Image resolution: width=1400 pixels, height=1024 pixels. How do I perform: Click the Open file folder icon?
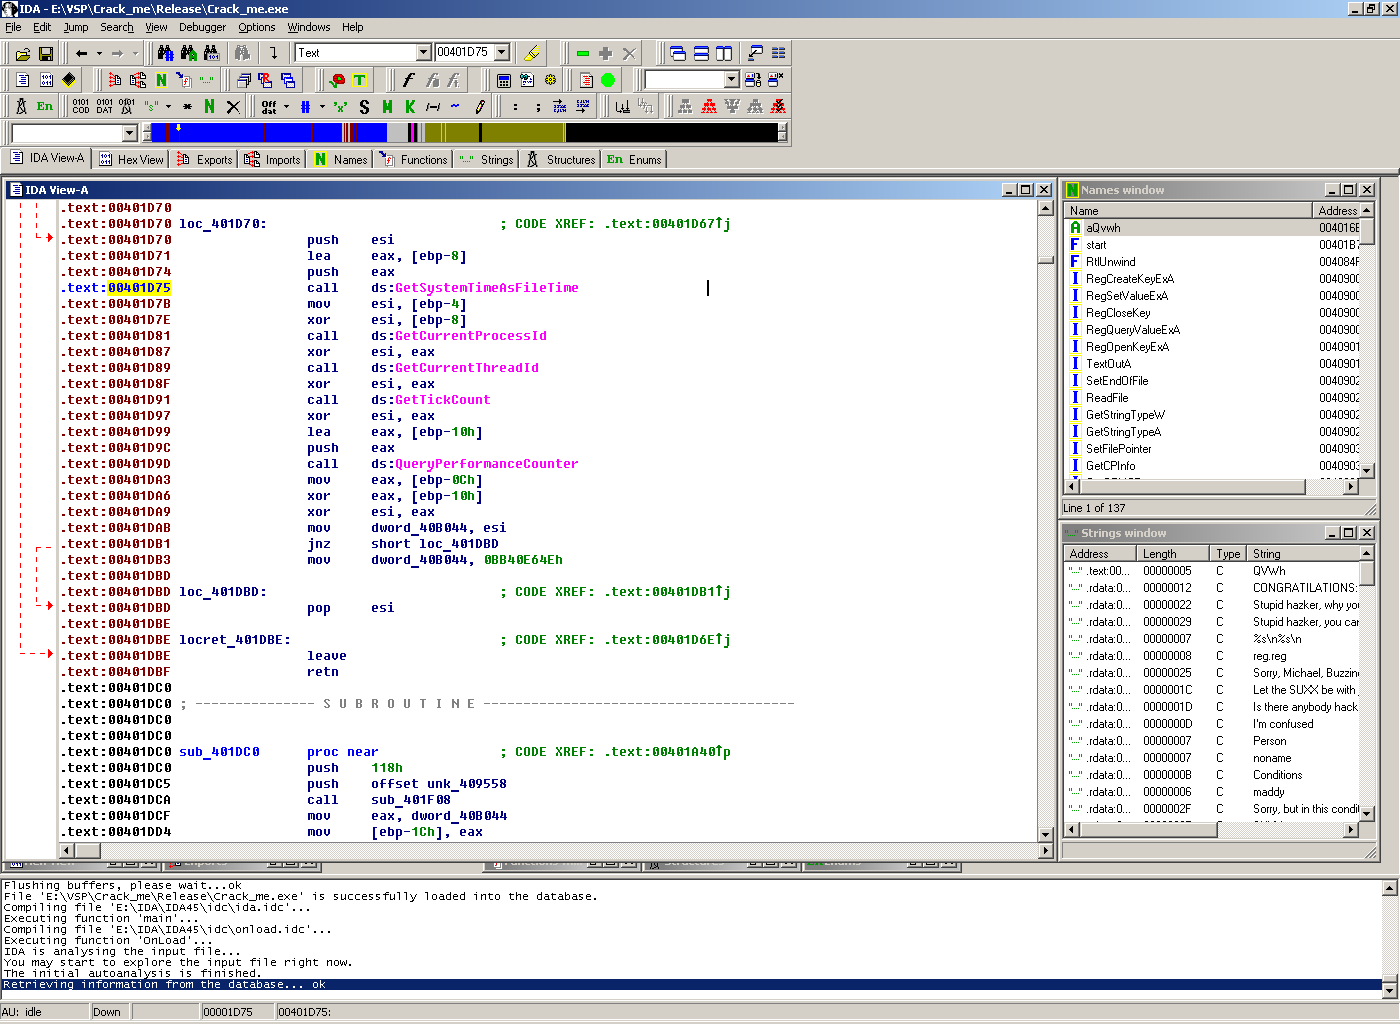(x=22, y=54)
